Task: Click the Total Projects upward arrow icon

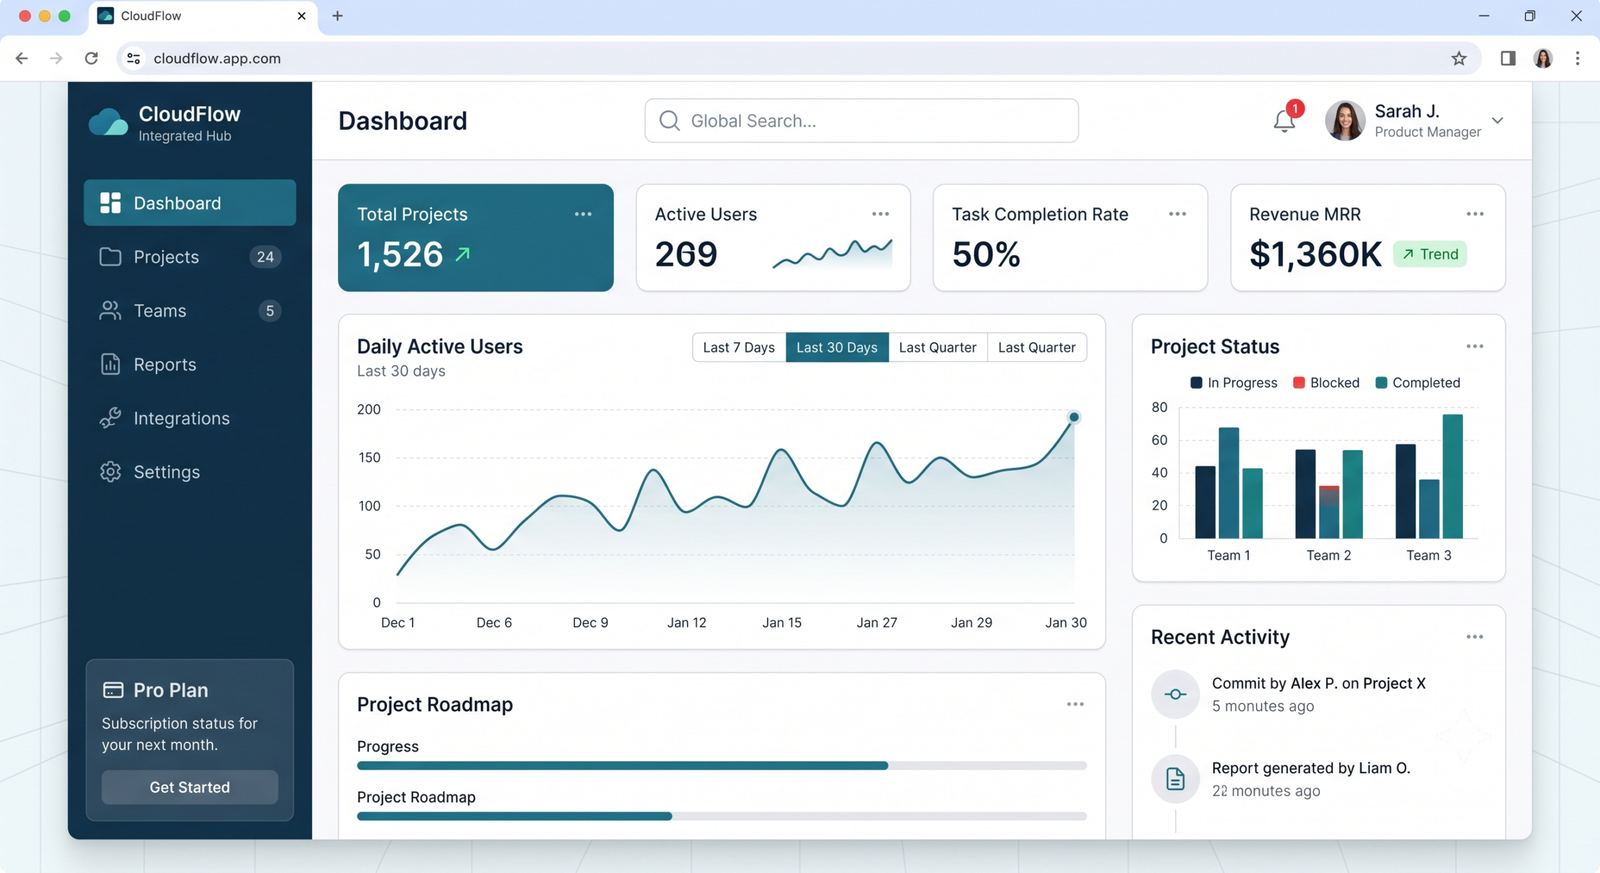Action: 462,254
